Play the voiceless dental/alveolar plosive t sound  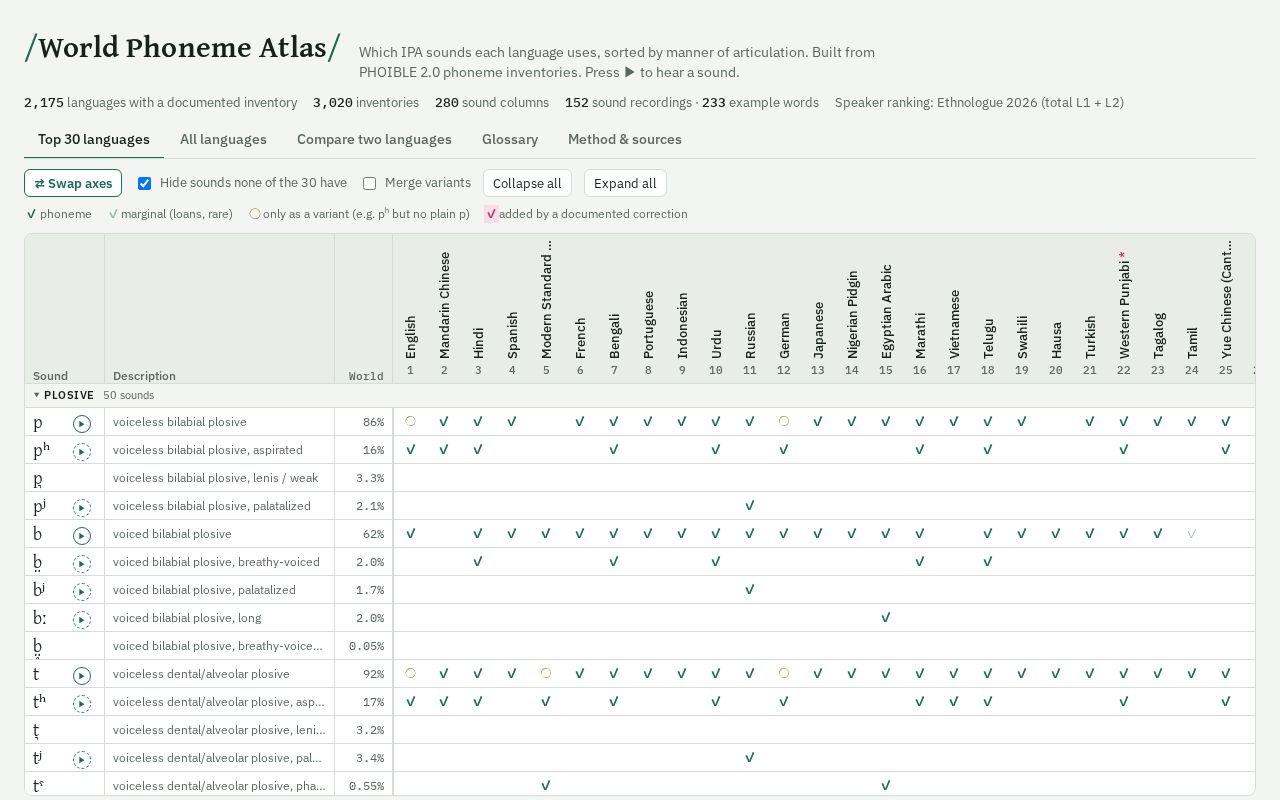[x=82, y=676]
